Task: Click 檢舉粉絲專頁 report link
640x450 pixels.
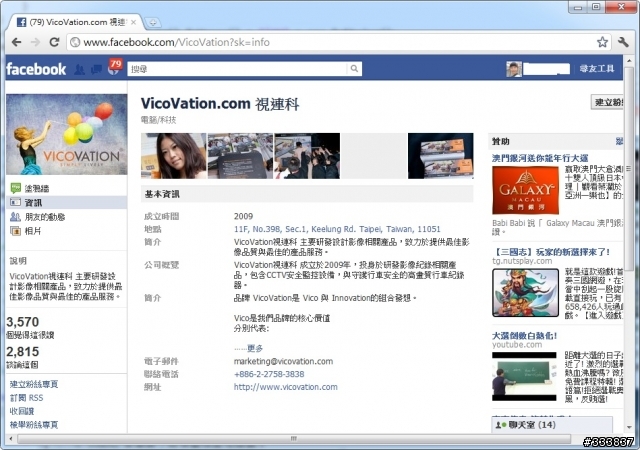Action: click(x=34, y=424)
